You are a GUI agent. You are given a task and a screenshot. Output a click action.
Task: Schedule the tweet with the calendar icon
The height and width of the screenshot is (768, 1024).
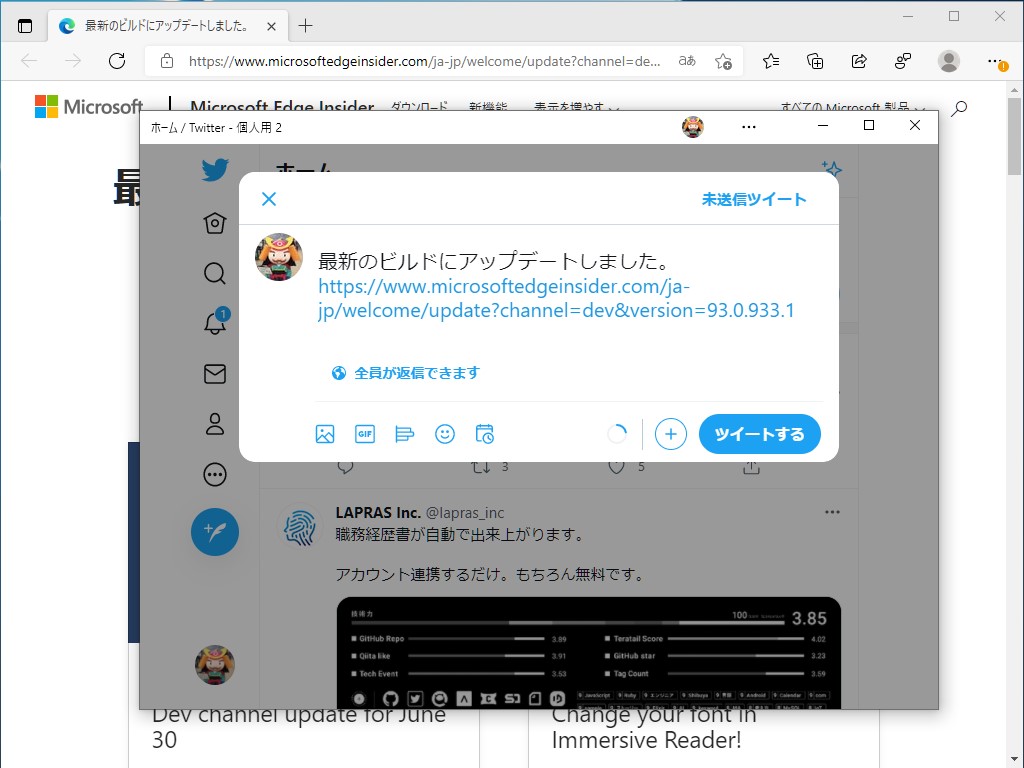(x=485, y=434)
